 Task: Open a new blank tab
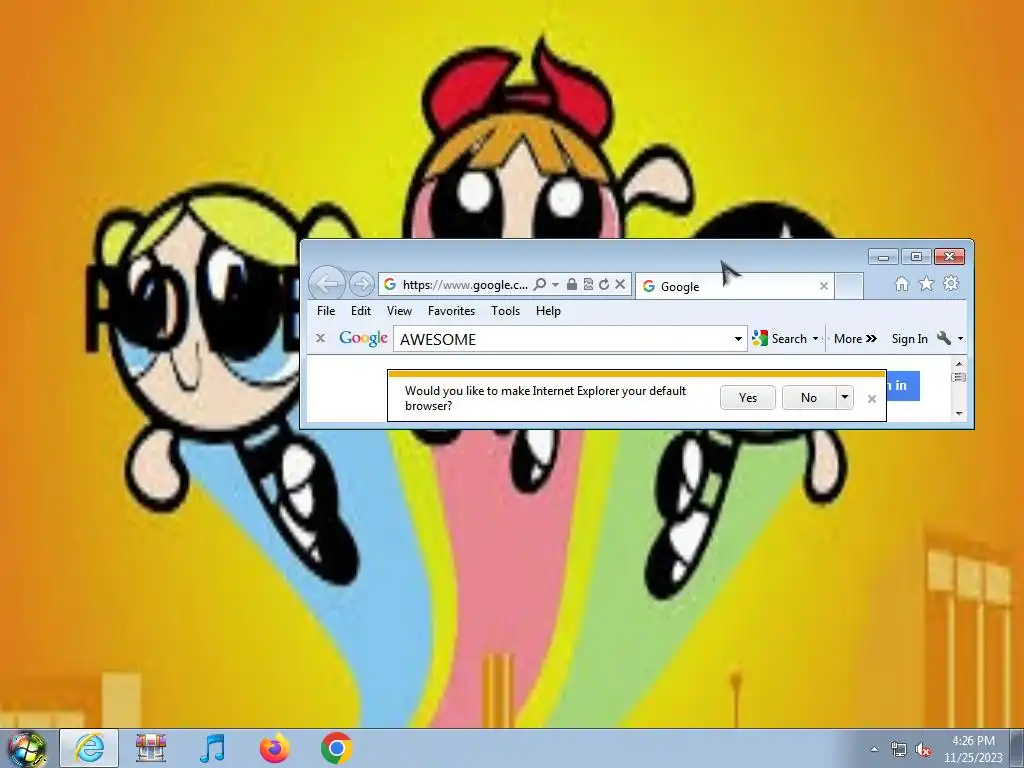click(849, 286)
